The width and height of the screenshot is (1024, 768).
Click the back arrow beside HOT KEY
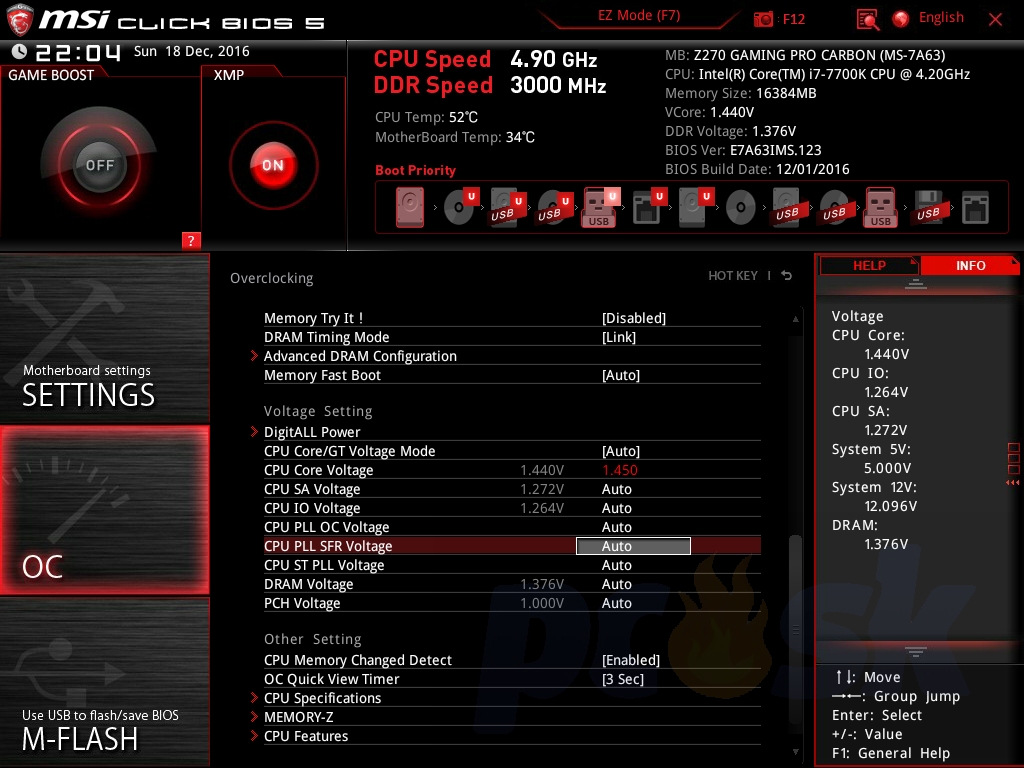click(x=787, y=276)
